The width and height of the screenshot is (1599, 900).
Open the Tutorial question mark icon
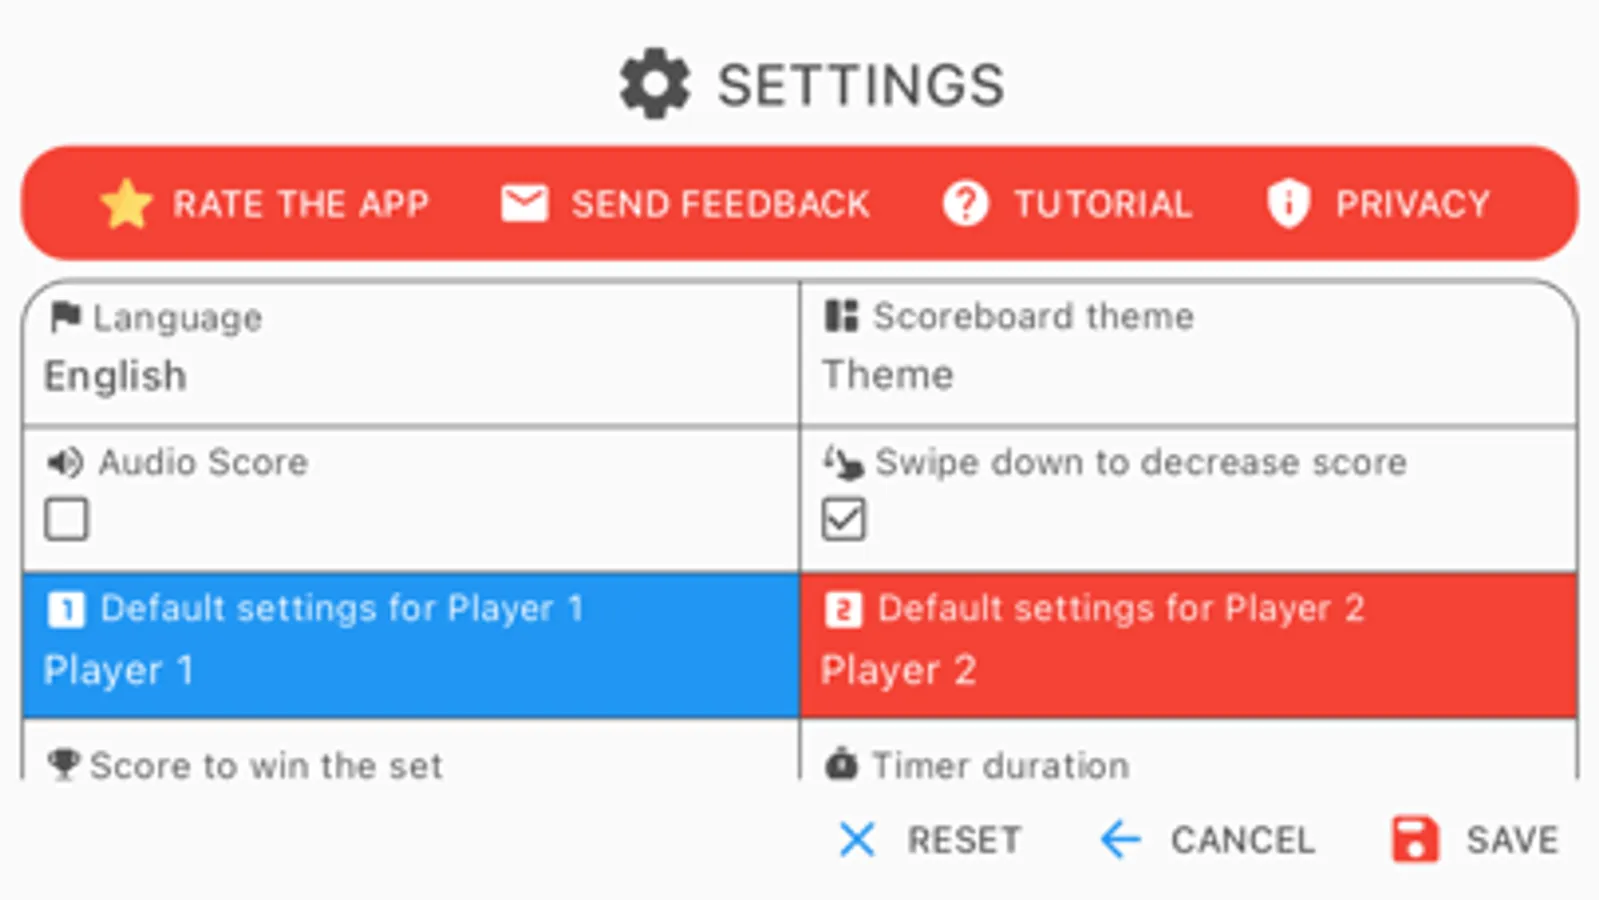(x=965, y=204)
